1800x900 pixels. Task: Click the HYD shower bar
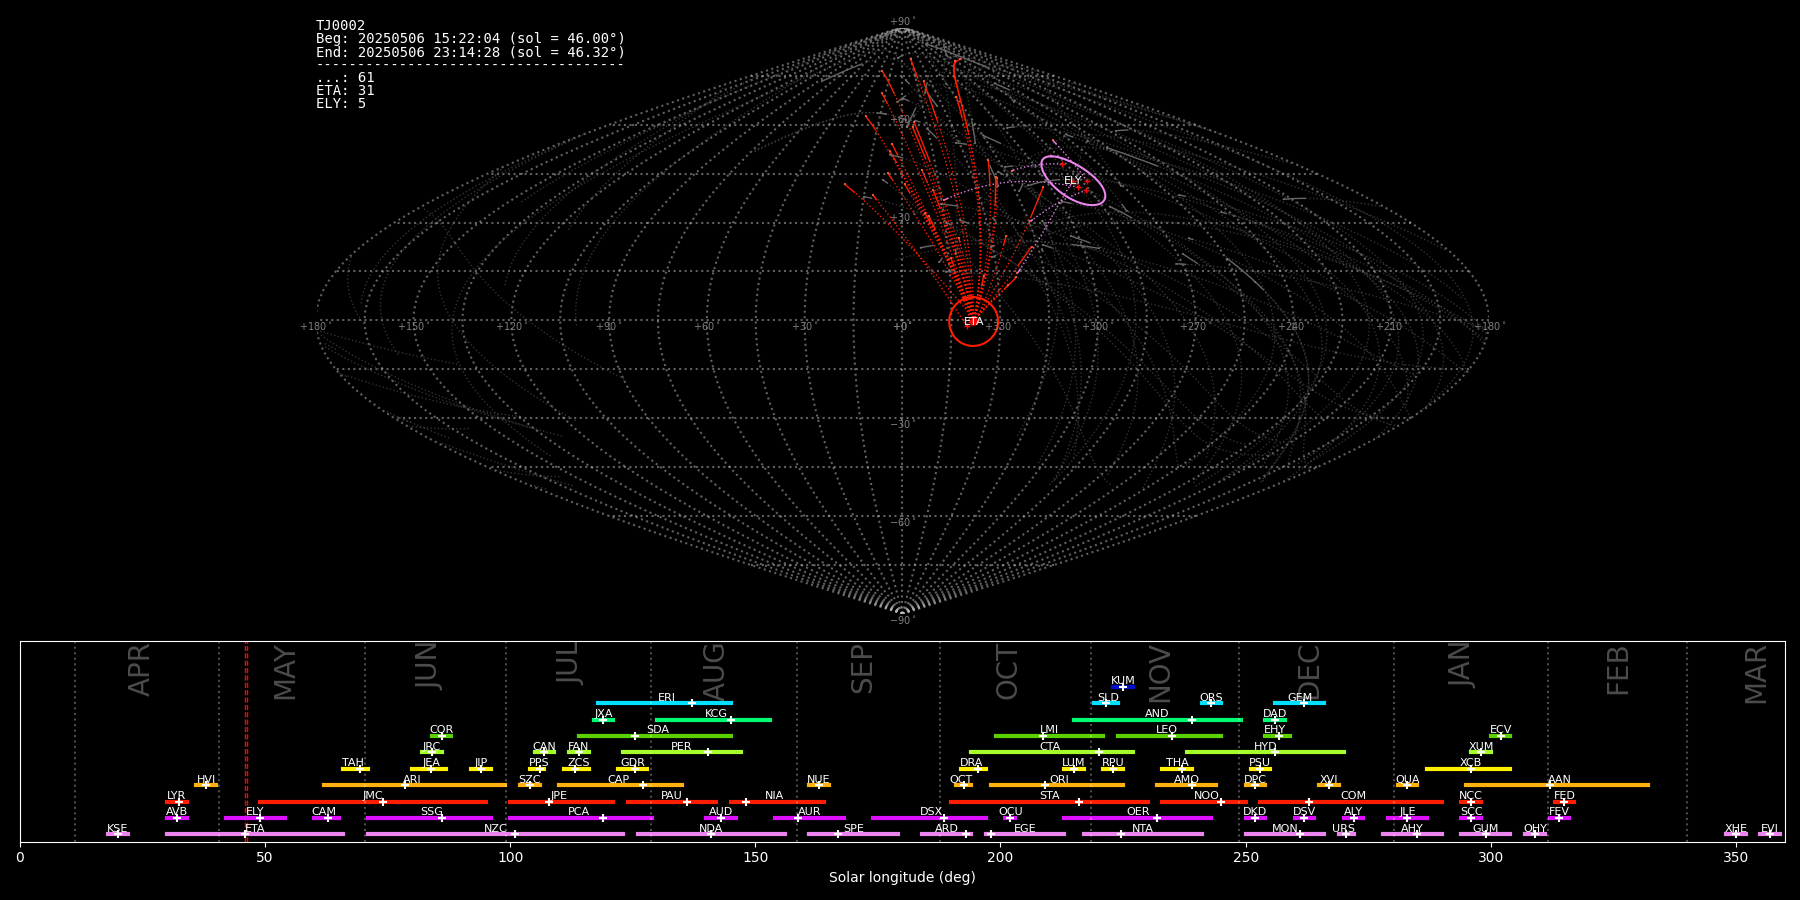tap(1265, 752)
